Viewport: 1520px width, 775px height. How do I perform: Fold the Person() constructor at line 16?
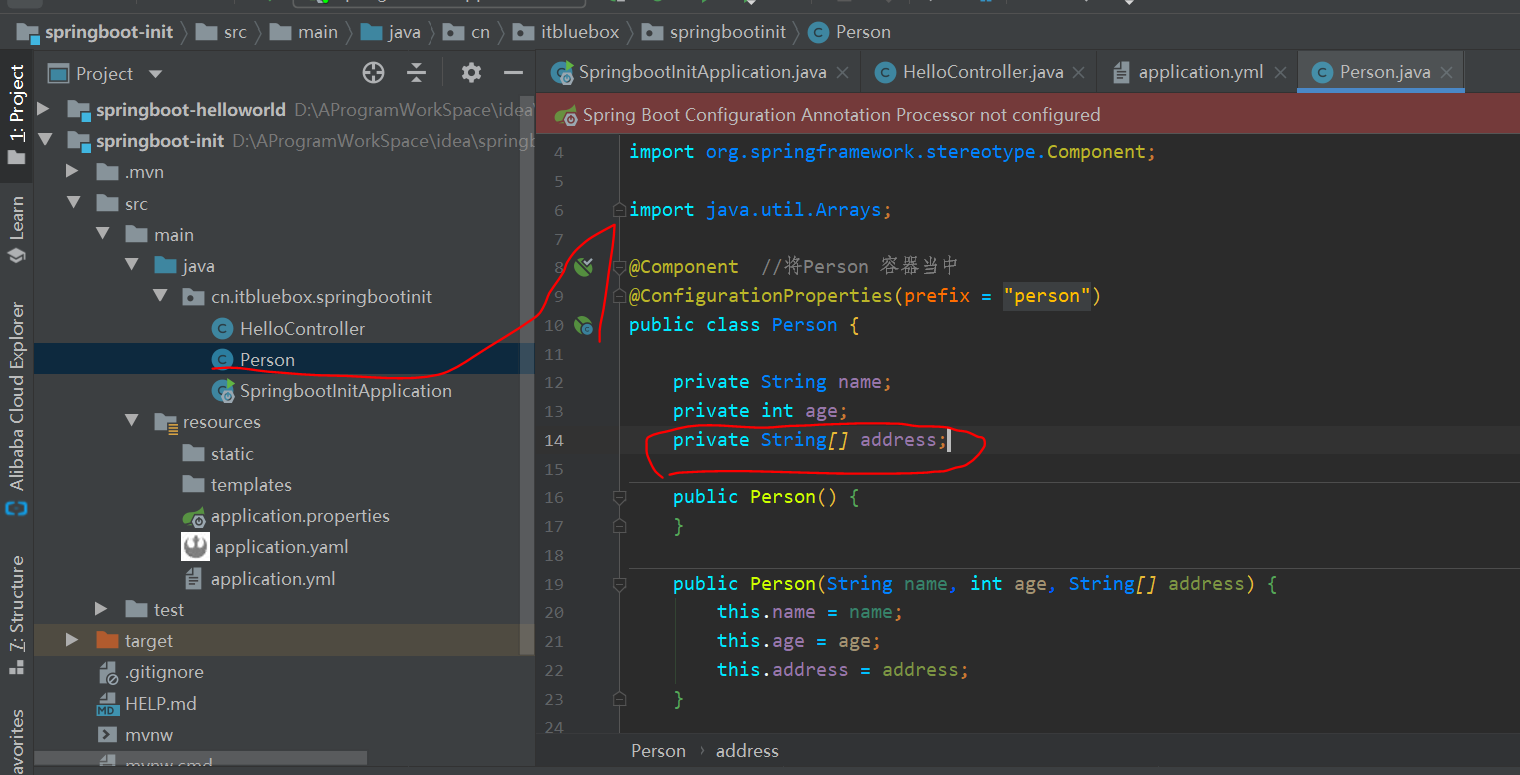[619, 496]
